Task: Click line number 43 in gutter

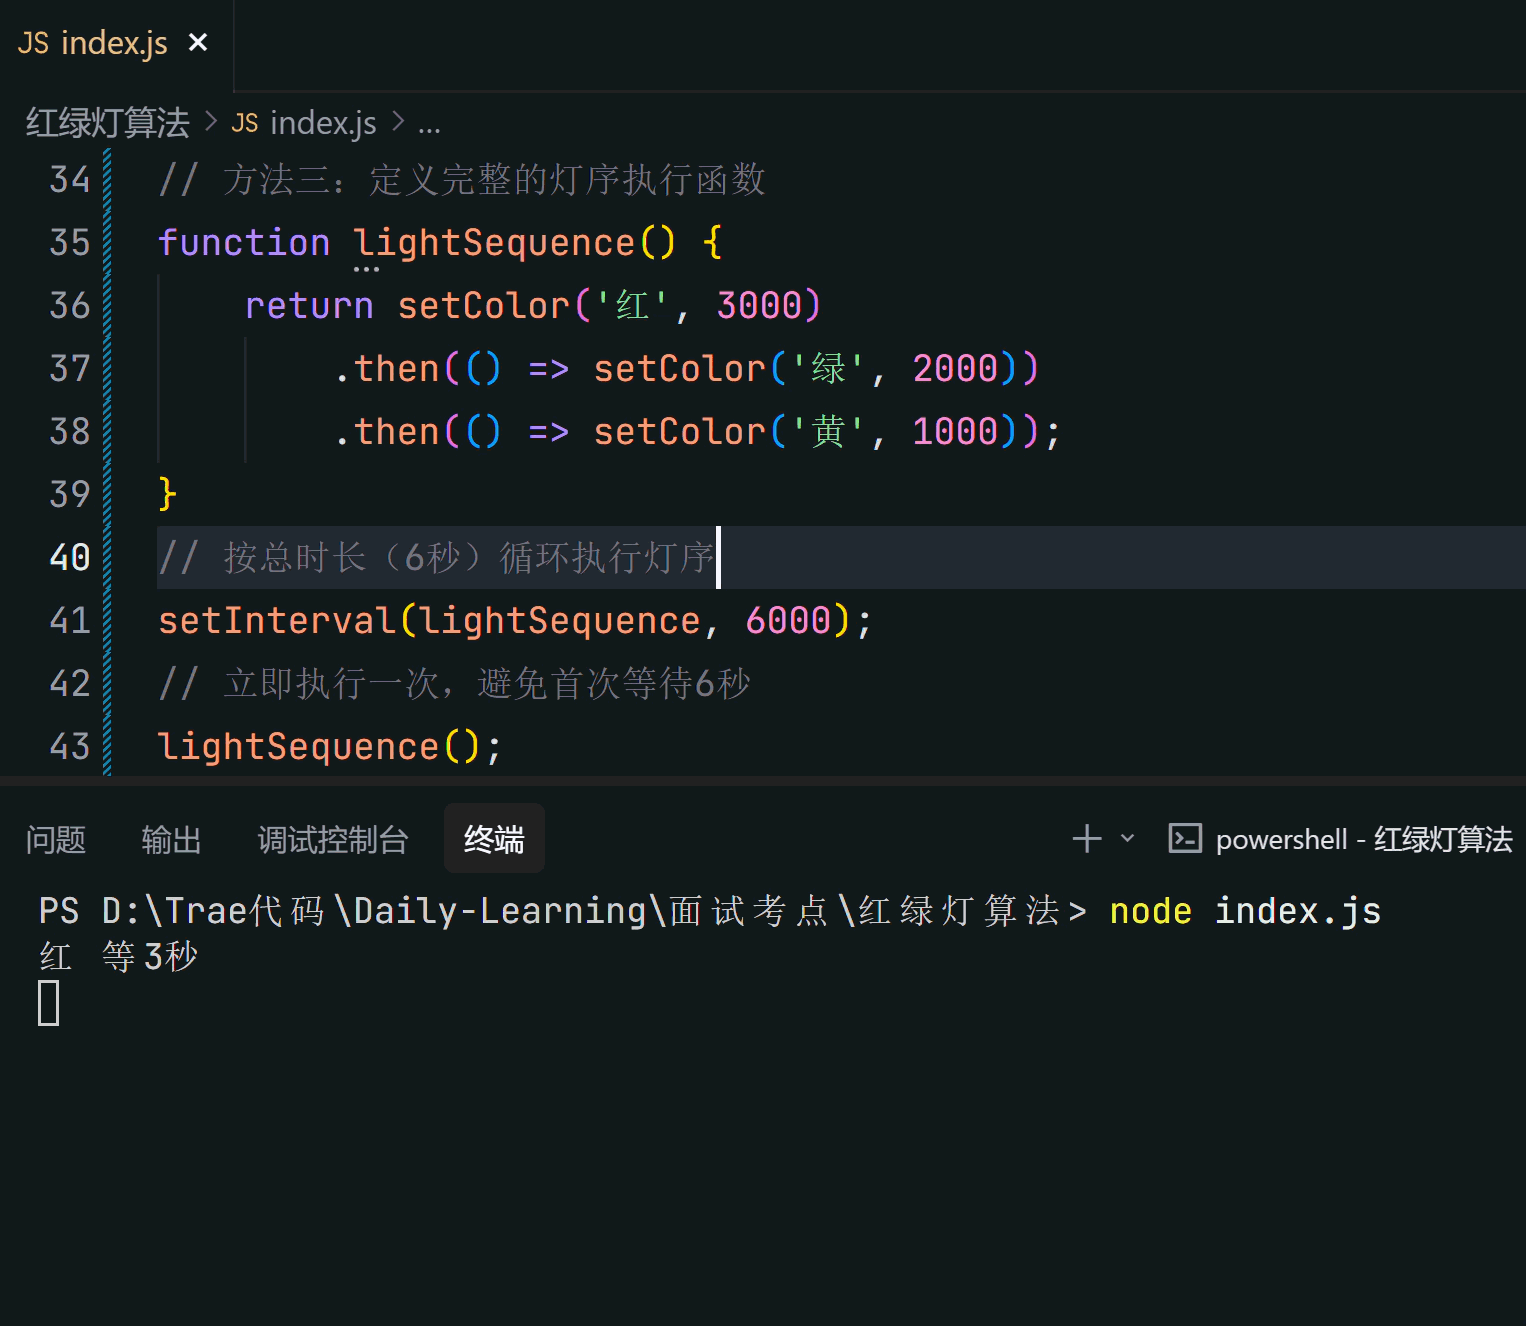Action: [70, 747]
